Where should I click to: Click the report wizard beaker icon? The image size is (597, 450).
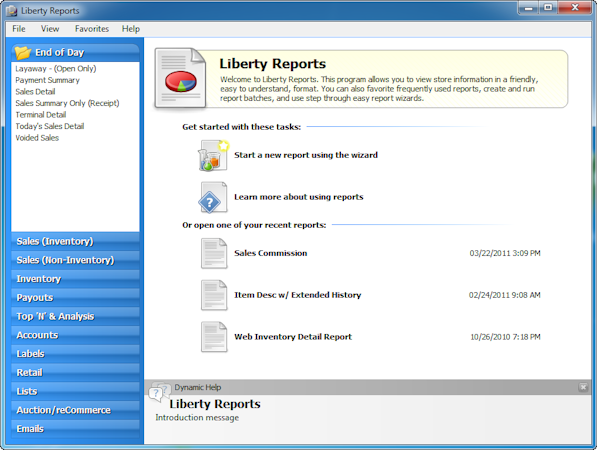coord(213,155)
